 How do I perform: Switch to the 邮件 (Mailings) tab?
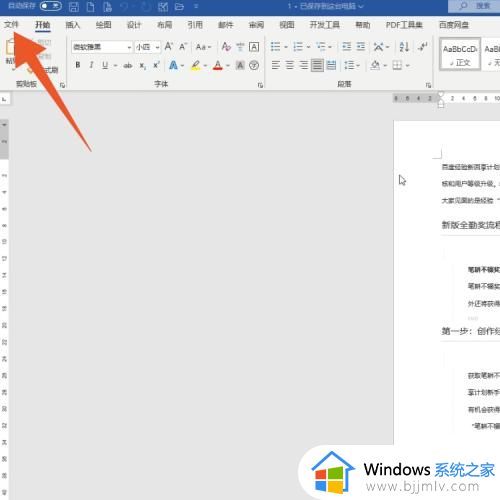[x=226, y=25]
